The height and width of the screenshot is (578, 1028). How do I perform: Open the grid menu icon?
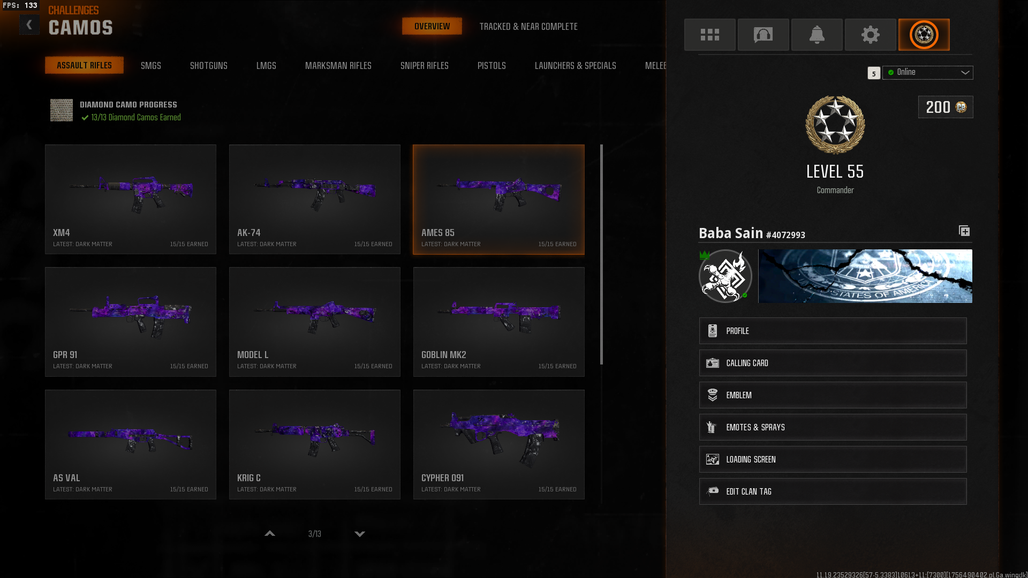click(709, 35)
